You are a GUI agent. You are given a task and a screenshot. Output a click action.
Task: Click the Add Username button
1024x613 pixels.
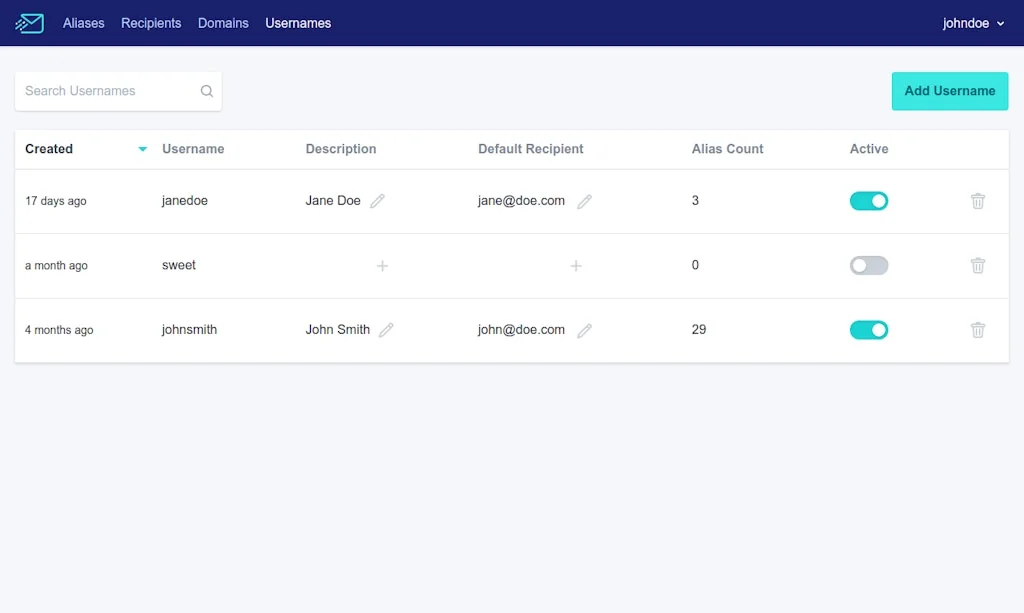[x=949, y=91]
